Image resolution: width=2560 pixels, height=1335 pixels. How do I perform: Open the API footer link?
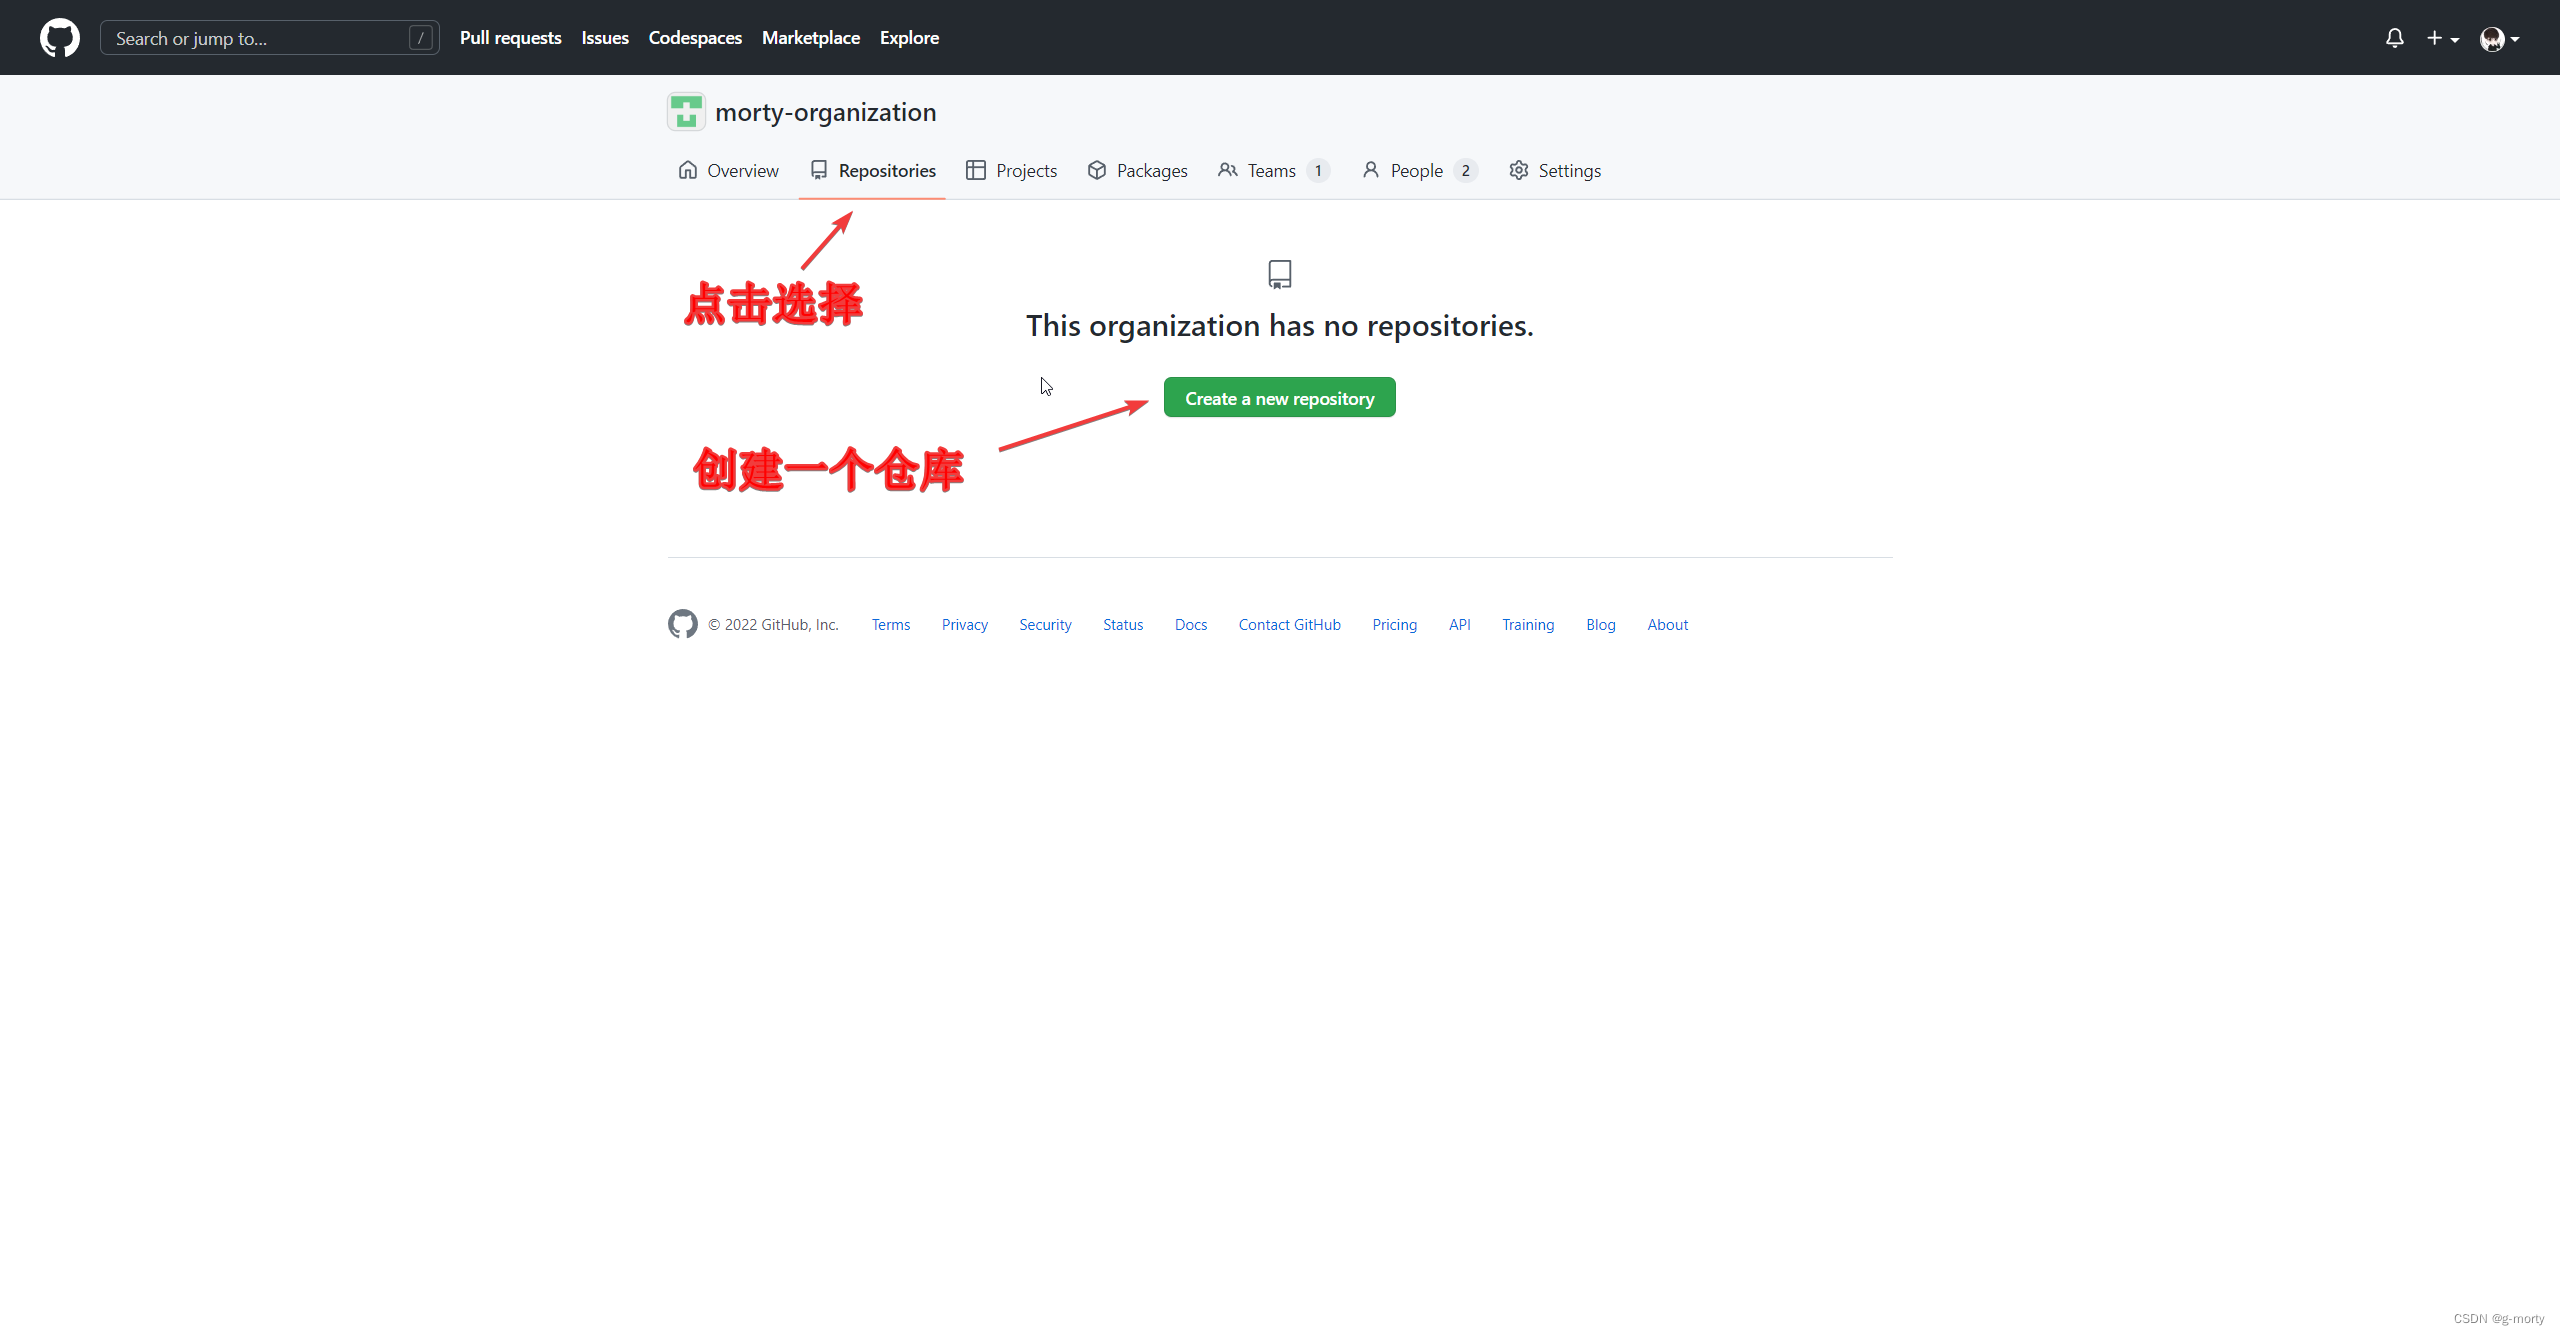(x=1459, y=625)
